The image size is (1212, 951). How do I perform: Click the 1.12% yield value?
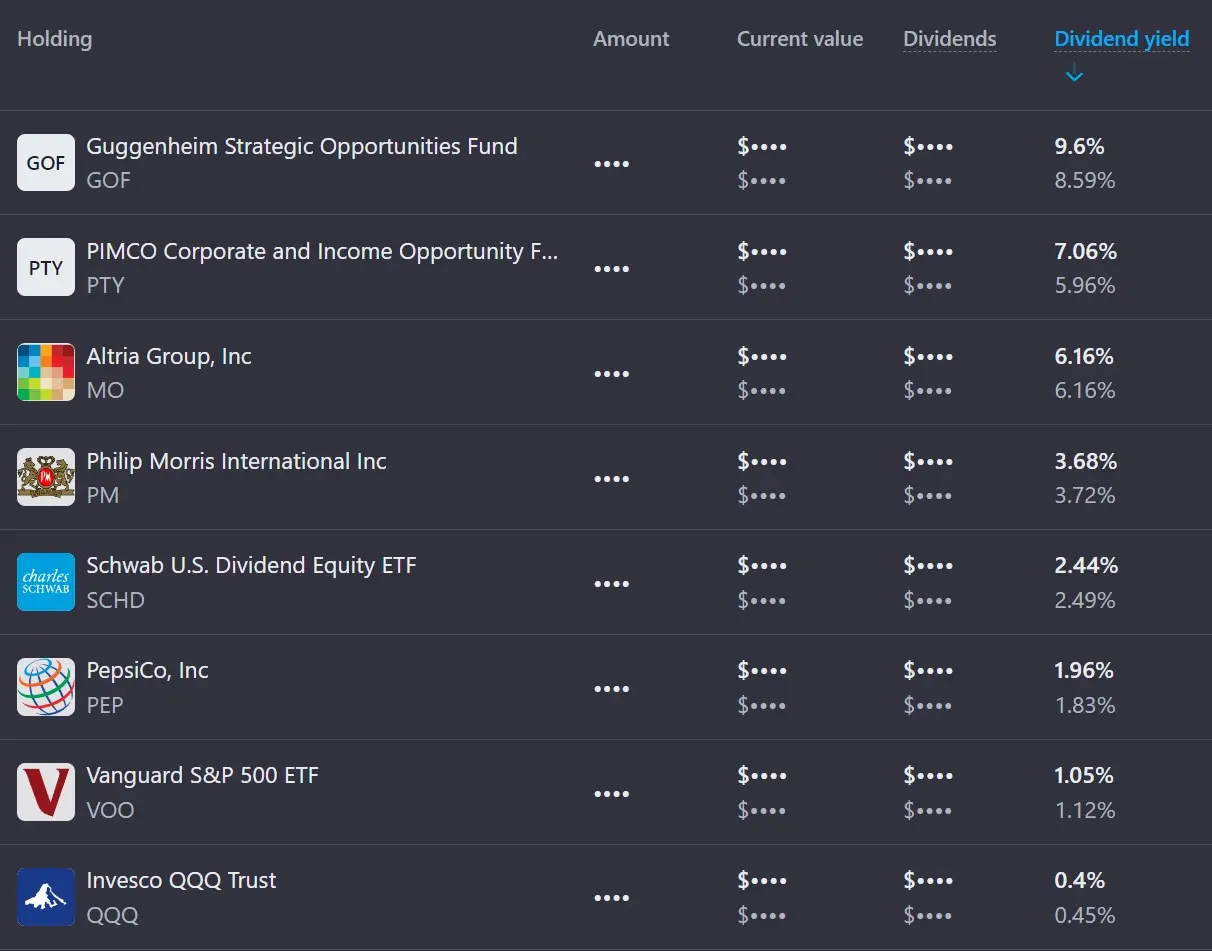(1085, 811)
